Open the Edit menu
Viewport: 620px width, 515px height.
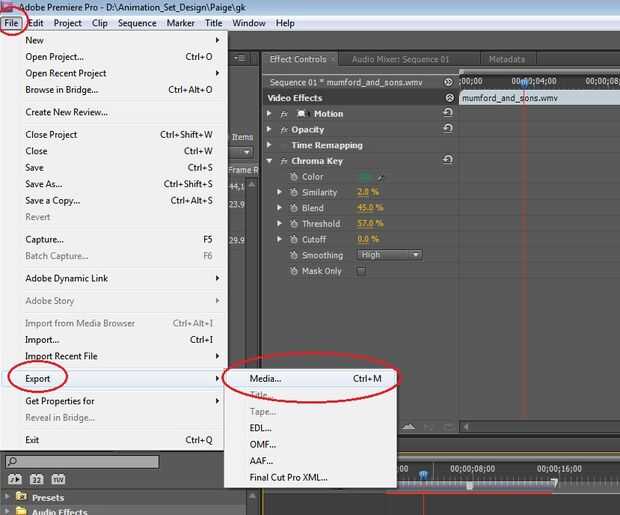36,23
